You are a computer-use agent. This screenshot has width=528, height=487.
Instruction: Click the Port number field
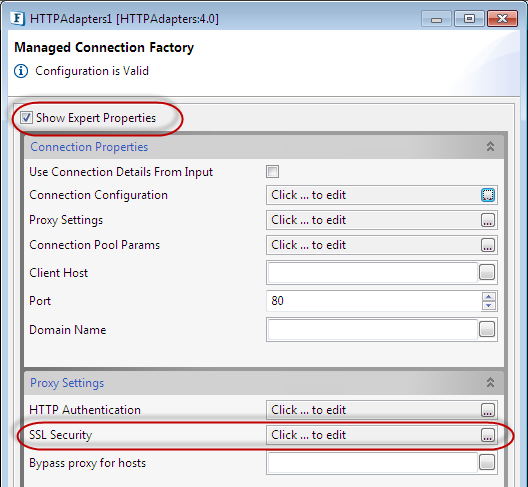coord(374,301)
